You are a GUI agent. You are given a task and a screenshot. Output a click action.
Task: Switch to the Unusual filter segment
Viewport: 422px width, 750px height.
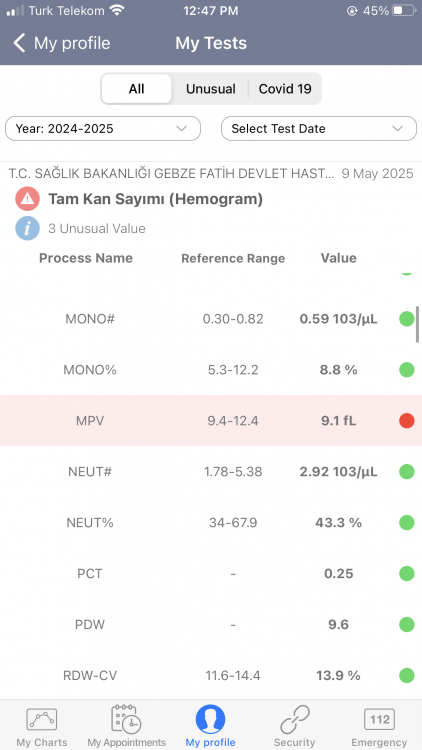click(x=211, y=89)
